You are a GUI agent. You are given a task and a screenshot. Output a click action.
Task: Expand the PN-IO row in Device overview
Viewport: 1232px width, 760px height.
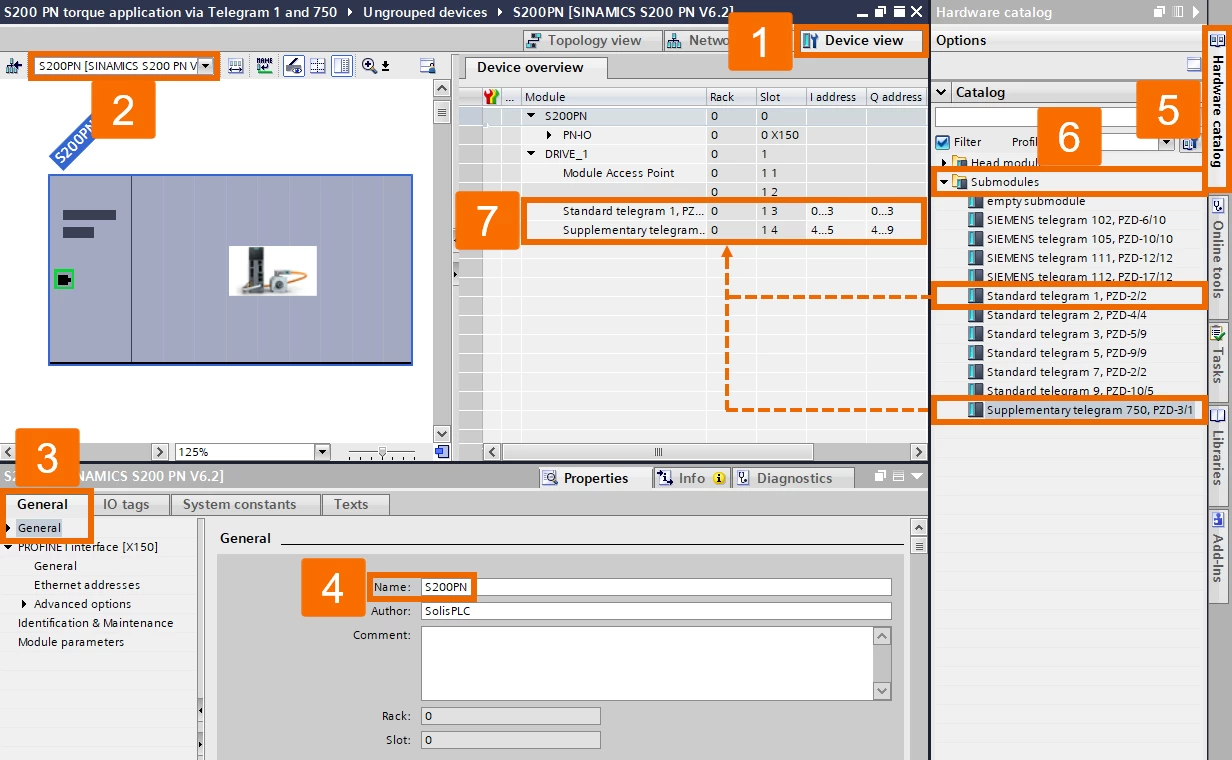pyautogui.click(x=550, y=135)
